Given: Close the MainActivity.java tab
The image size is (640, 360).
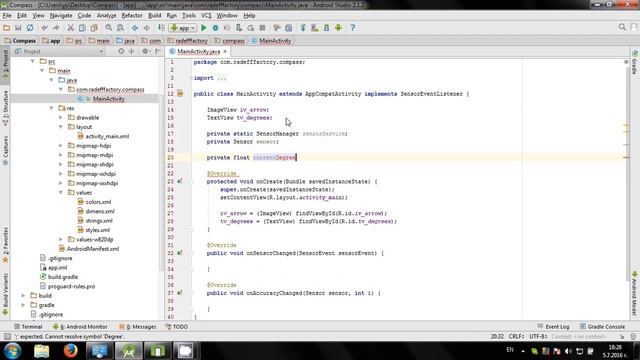Looking at the screenshot, I should [225, 51].
